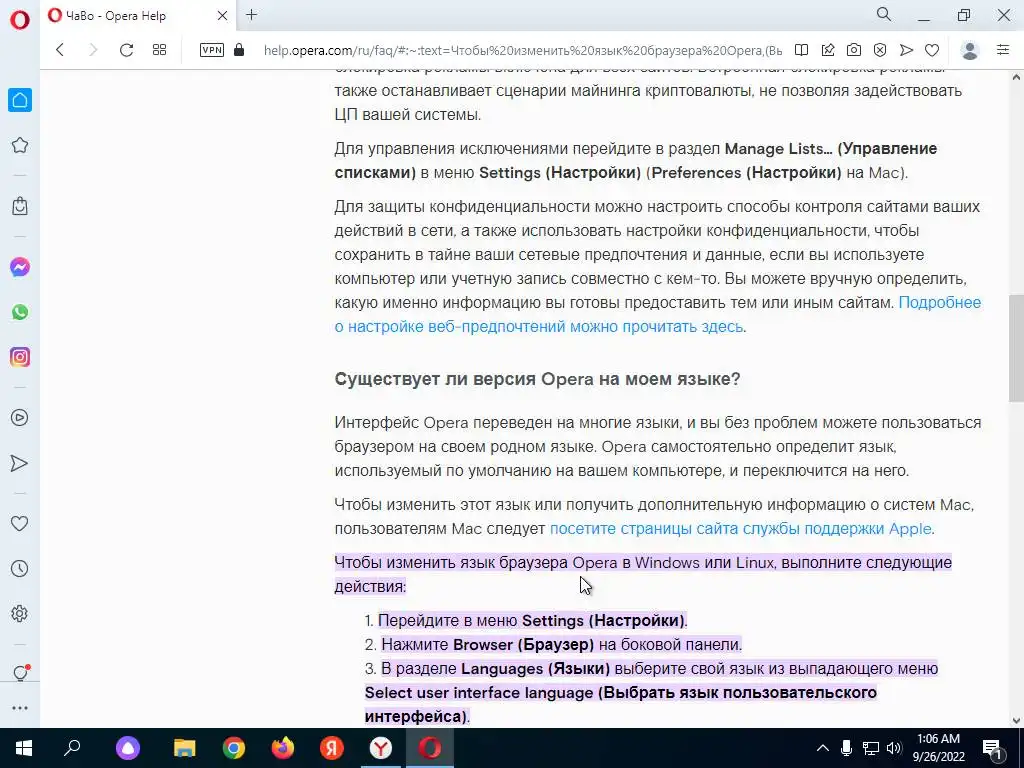Open Settings gear in the sidebar
The width and height of the screenshot is (1024, 768).
click(20, 613)
